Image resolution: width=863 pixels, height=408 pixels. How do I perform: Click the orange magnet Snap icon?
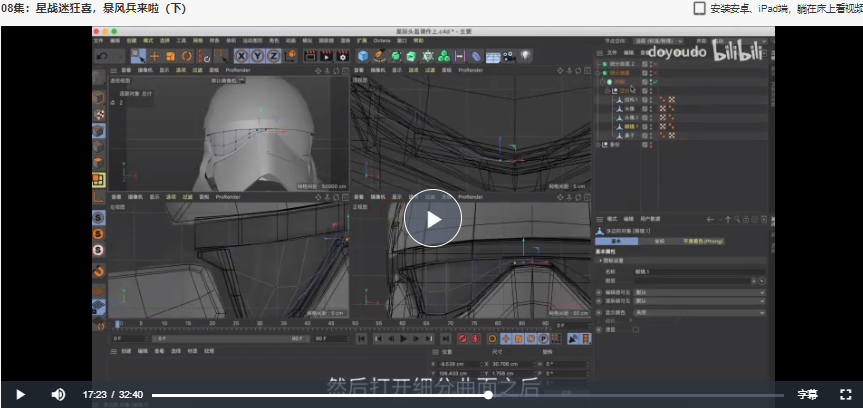click(x=99, y=271)
